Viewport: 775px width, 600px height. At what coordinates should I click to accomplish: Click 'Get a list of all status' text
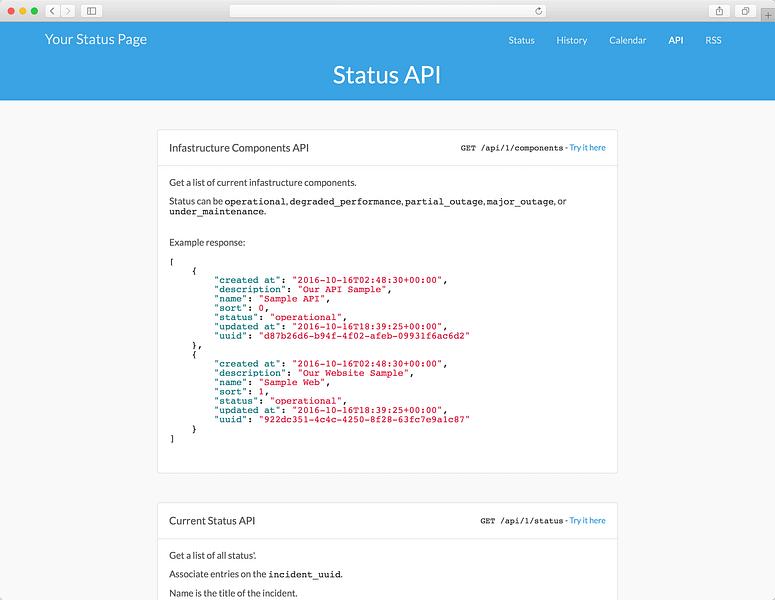[x=213, y=556]
